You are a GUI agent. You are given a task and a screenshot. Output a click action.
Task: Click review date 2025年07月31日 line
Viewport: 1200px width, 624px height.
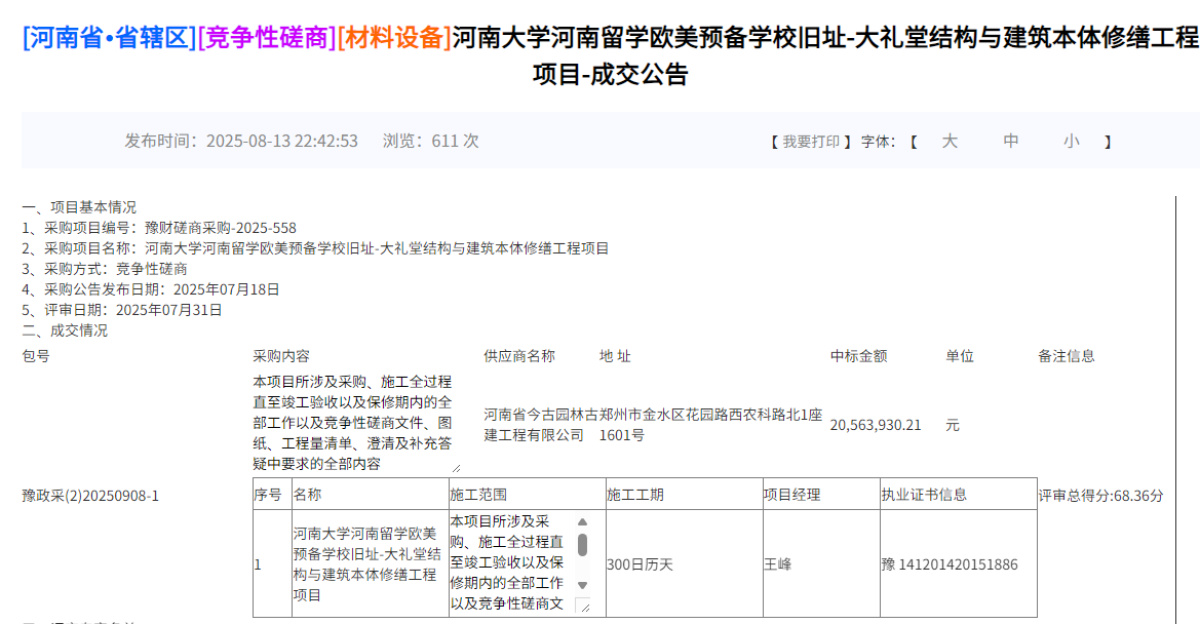pos(122,310)
